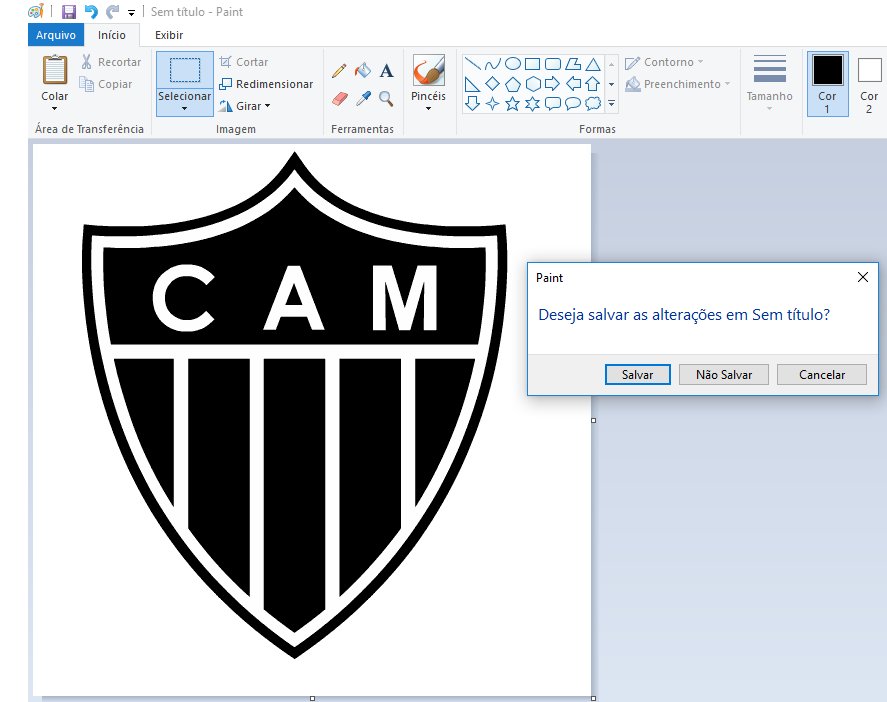Viewport: 887px width, 702px height.
Task: Click the Cortar crop button
Action: 244,62
